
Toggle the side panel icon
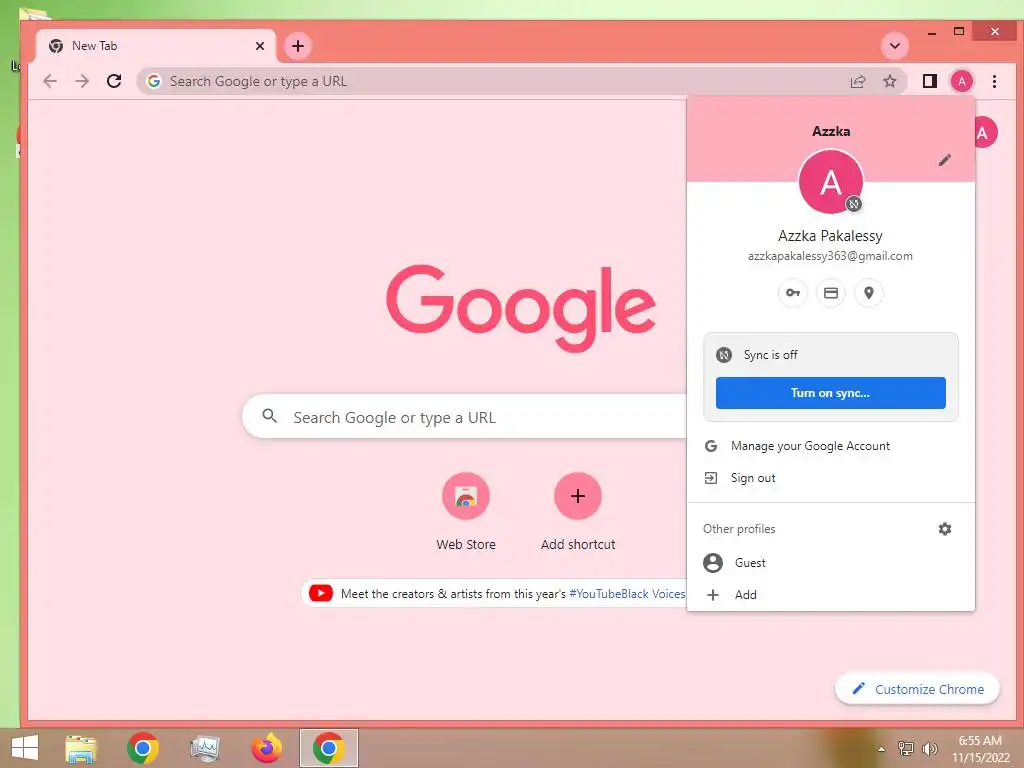(929, 81)
